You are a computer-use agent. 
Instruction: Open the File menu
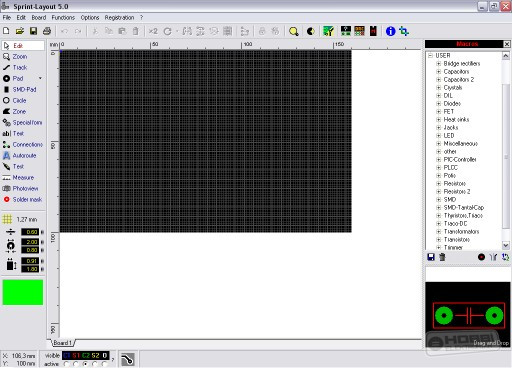coord(7,18)
